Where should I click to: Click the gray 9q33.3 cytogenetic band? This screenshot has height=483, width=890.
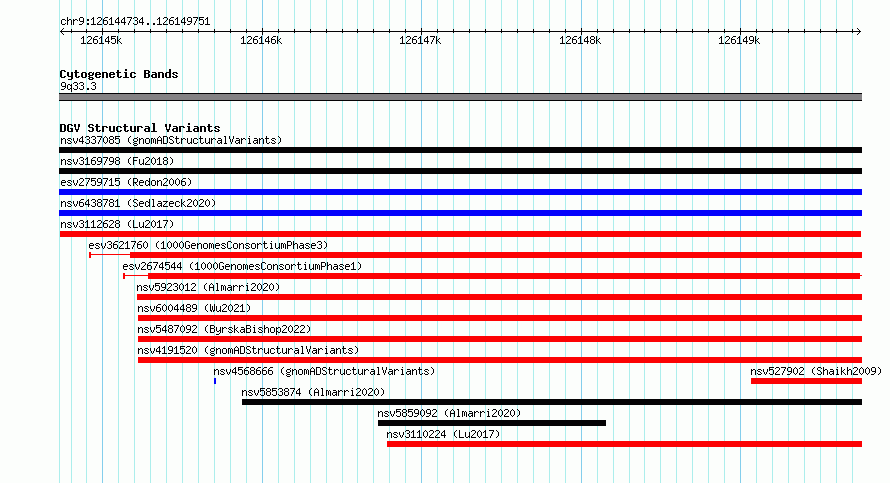tap(460, 97)
